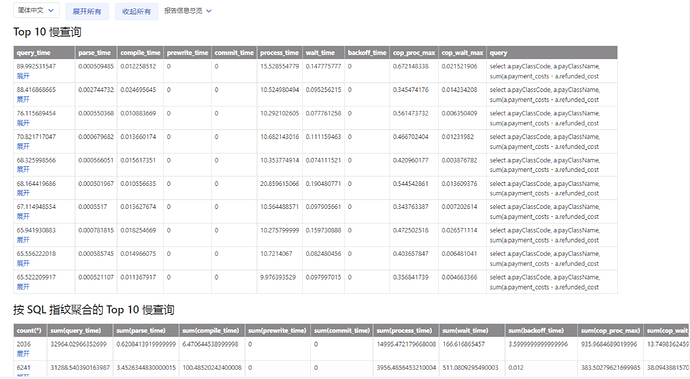690x379 pixels.
Task: Select the sum(backoff_time) value 0.012
Action: pyautogui.click(x=516, y=368)
